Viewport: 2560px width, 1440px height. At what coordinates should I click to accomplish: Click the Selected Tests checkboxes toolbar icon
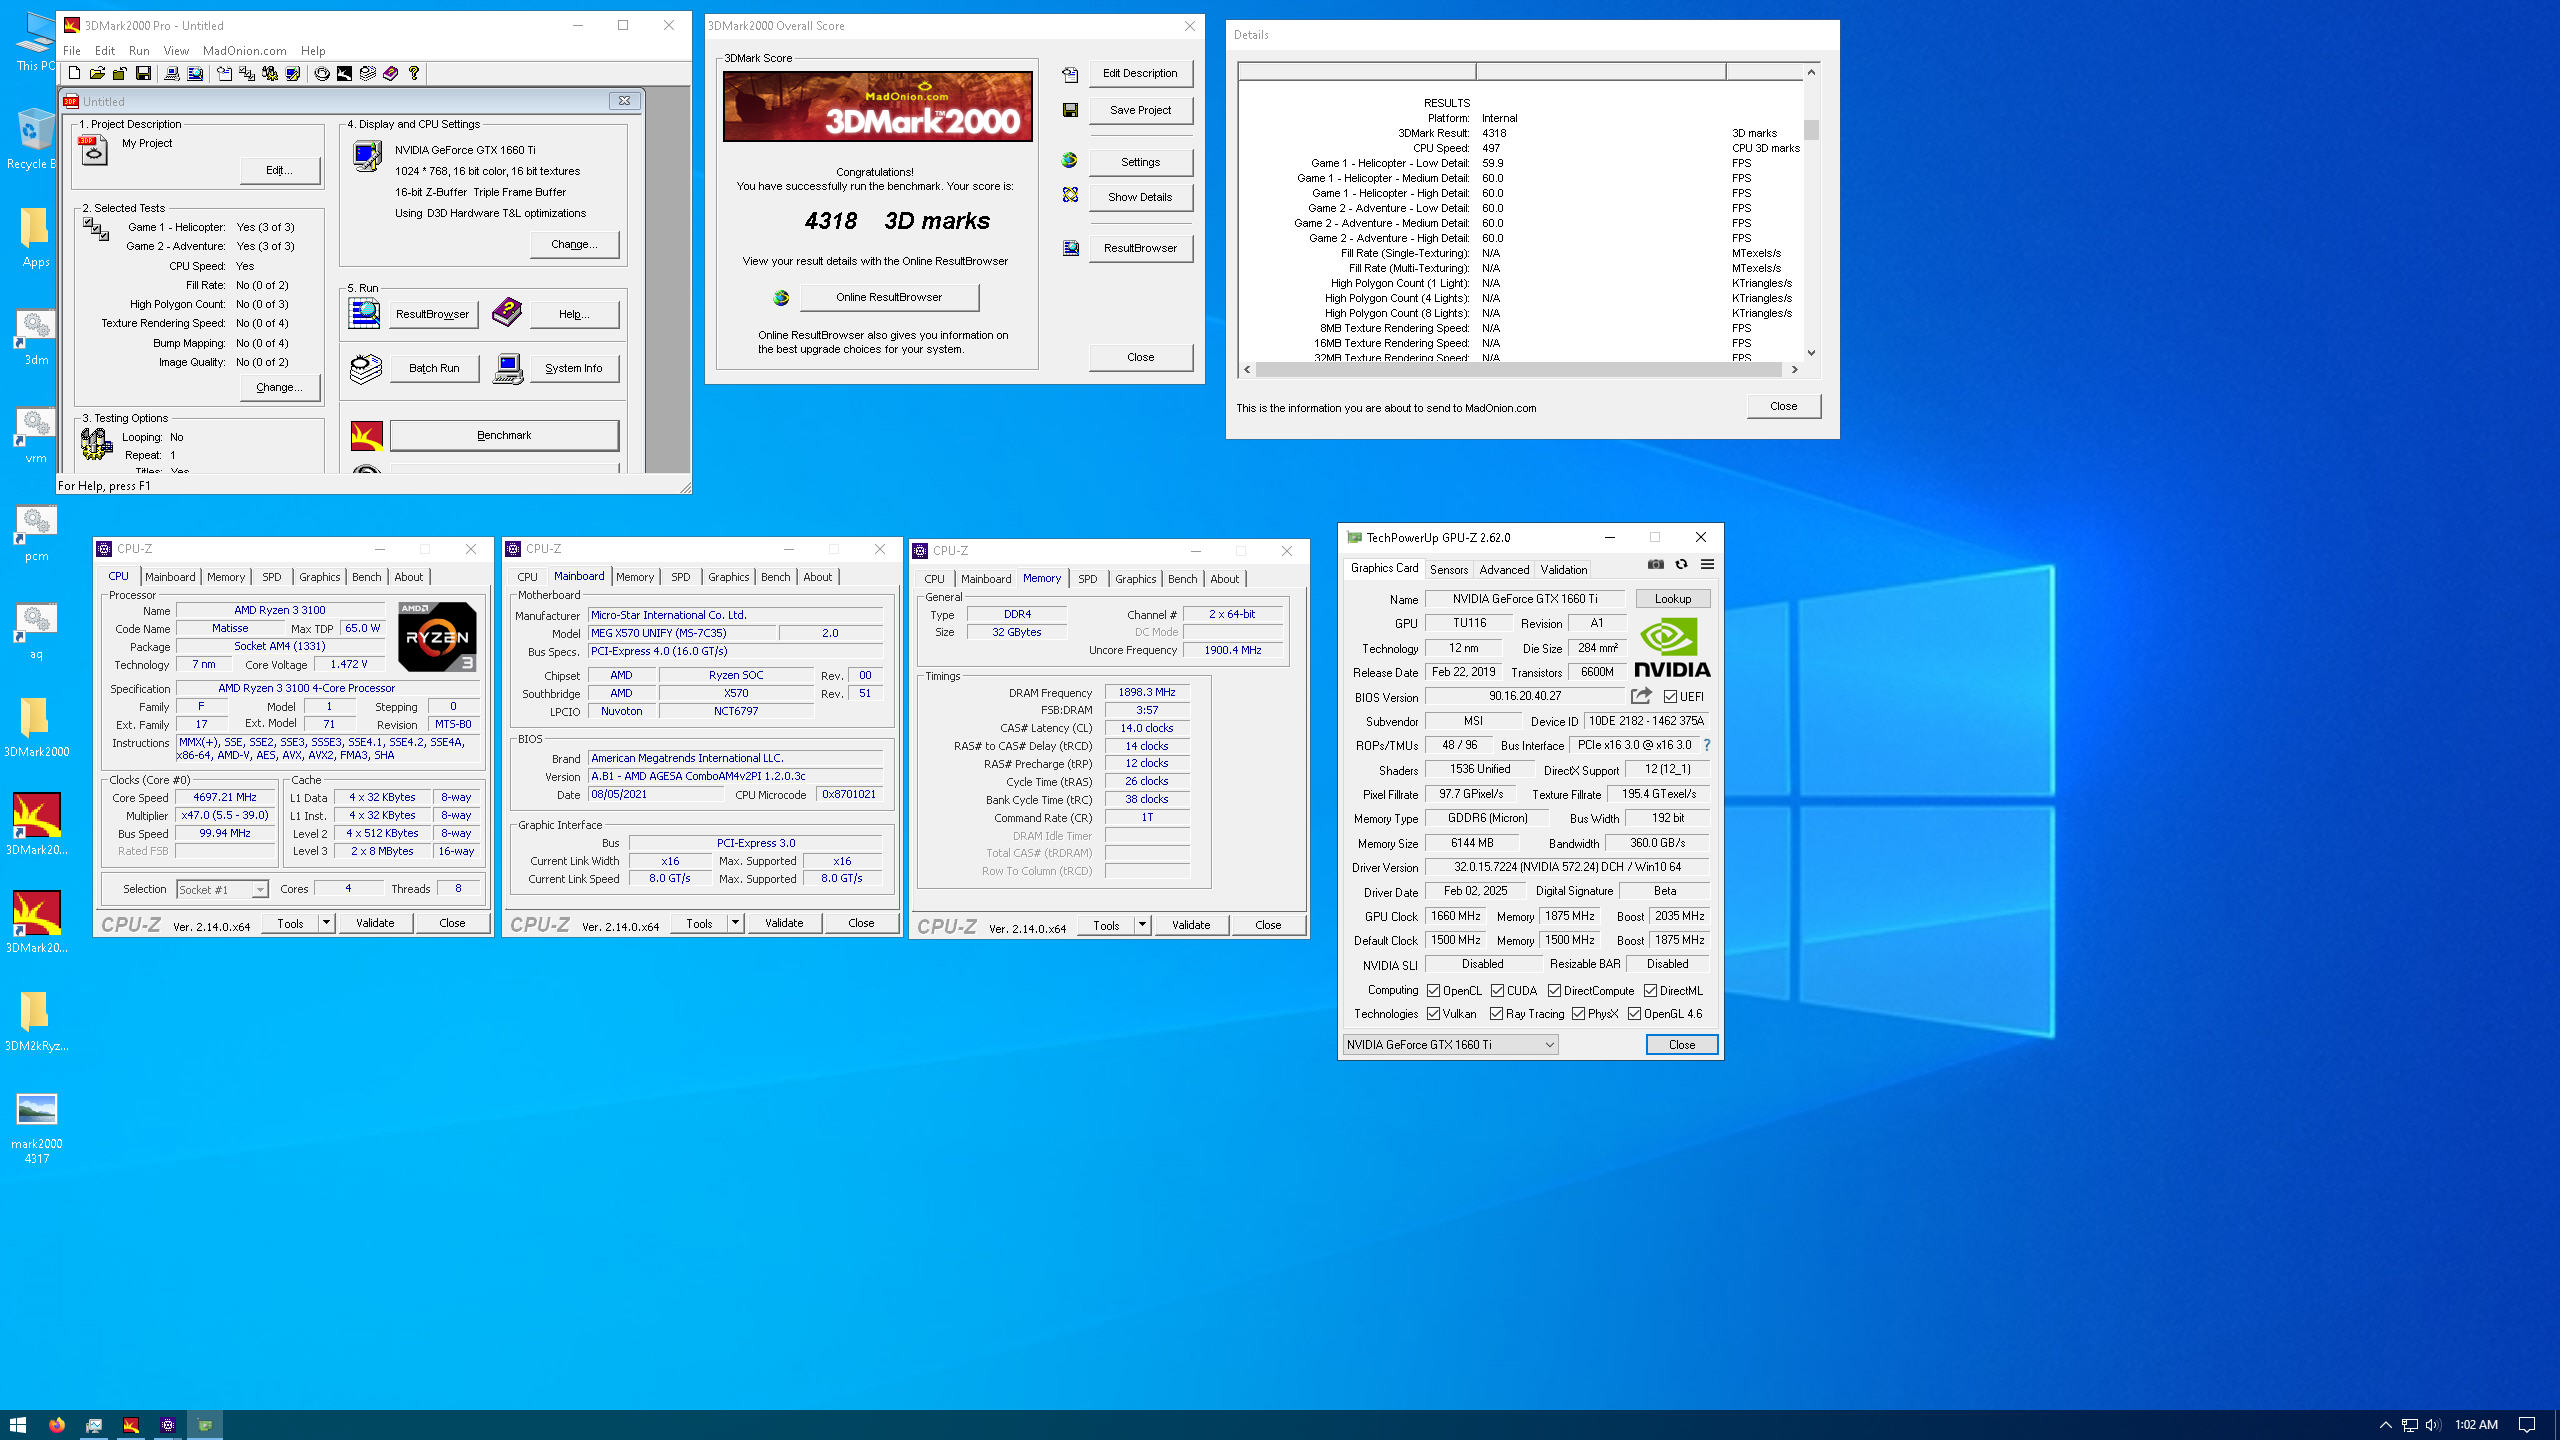coord(247,73)
